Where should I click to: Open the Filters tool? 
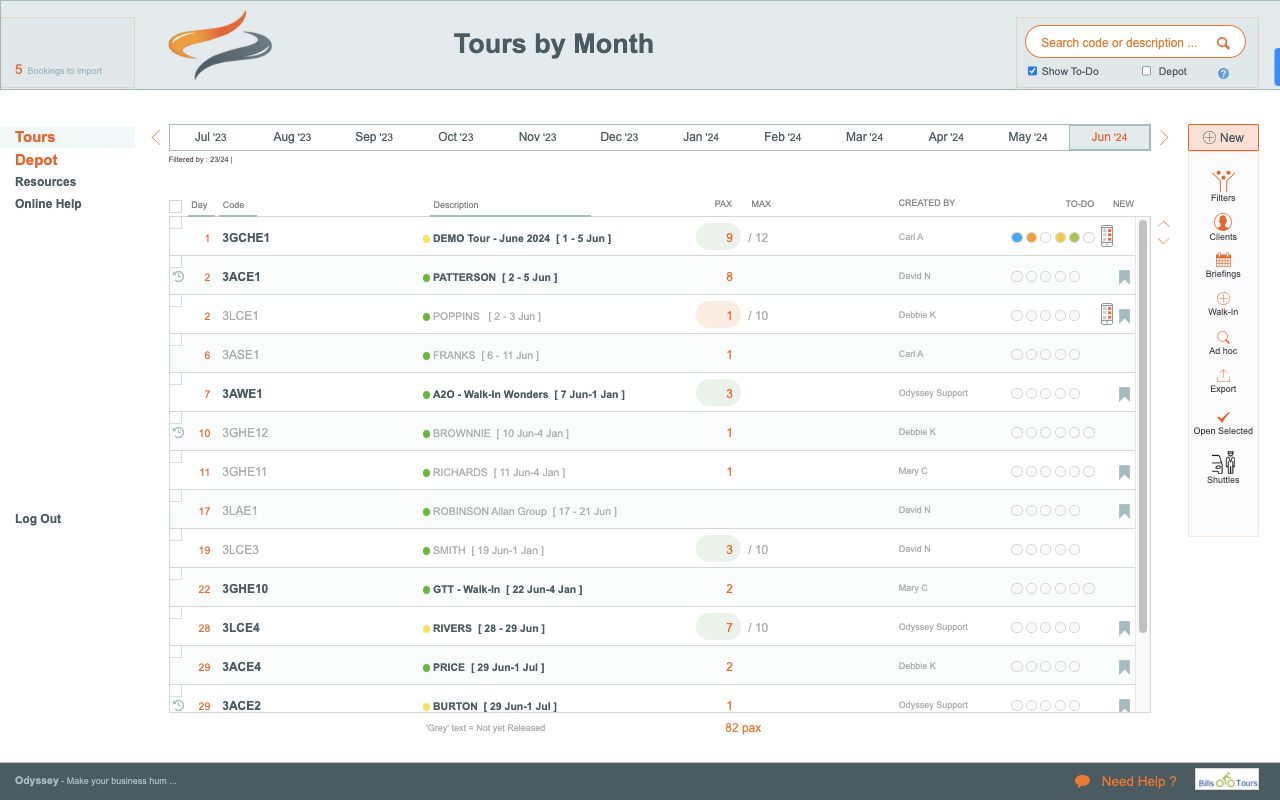[x=1222, y=183]
